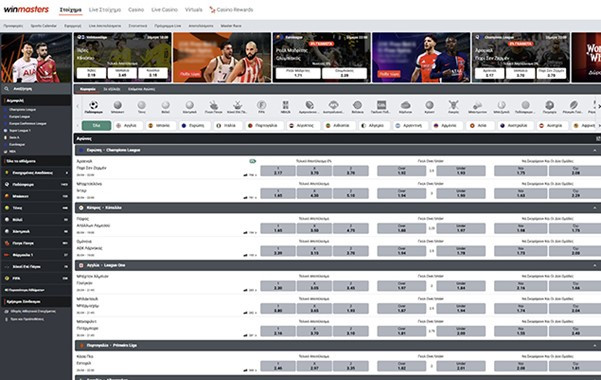The width and height of the screenshot is (601, 380).
Task: Open the basketball players promo banner
Action: point(222,58)
